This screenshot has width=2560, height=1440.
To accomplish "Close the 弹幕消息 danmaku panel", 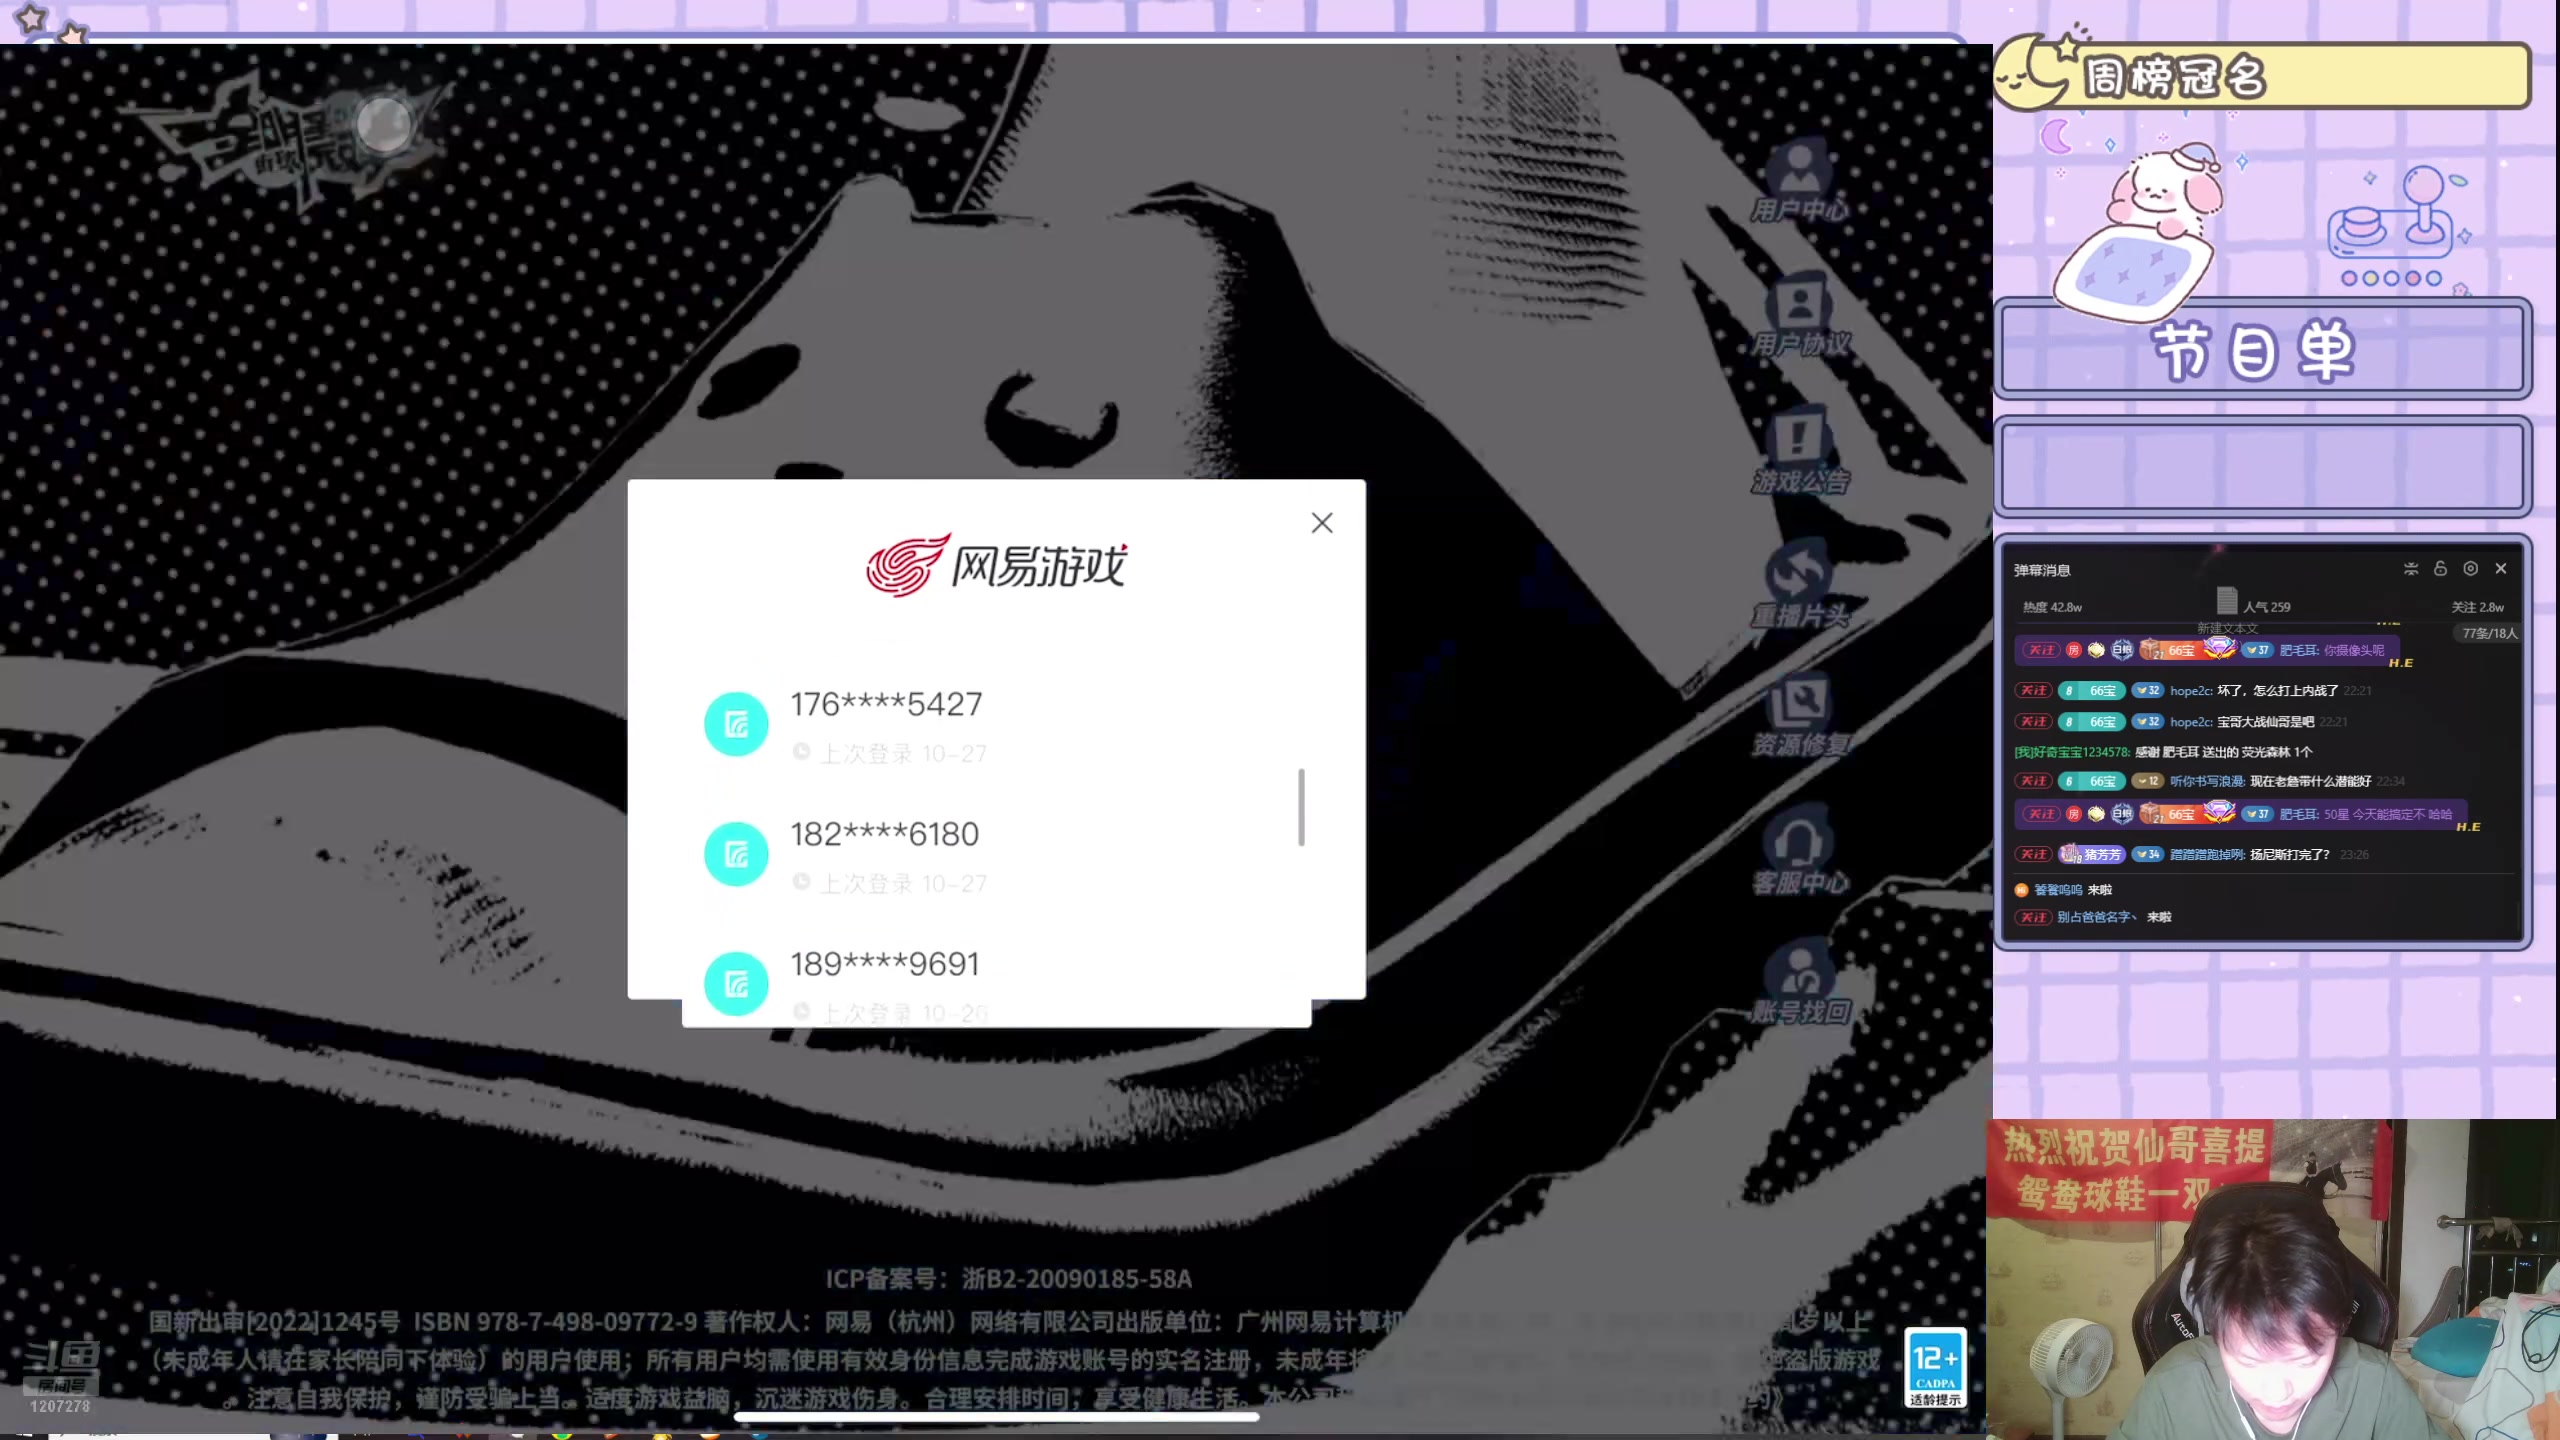I will coord(2501,569).
